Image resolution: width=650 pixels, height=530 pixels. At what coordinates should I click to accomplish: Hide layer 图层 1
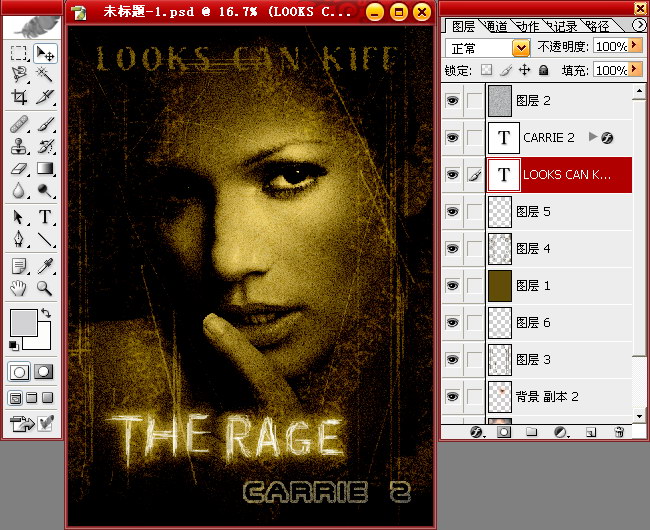pos(452,286)
